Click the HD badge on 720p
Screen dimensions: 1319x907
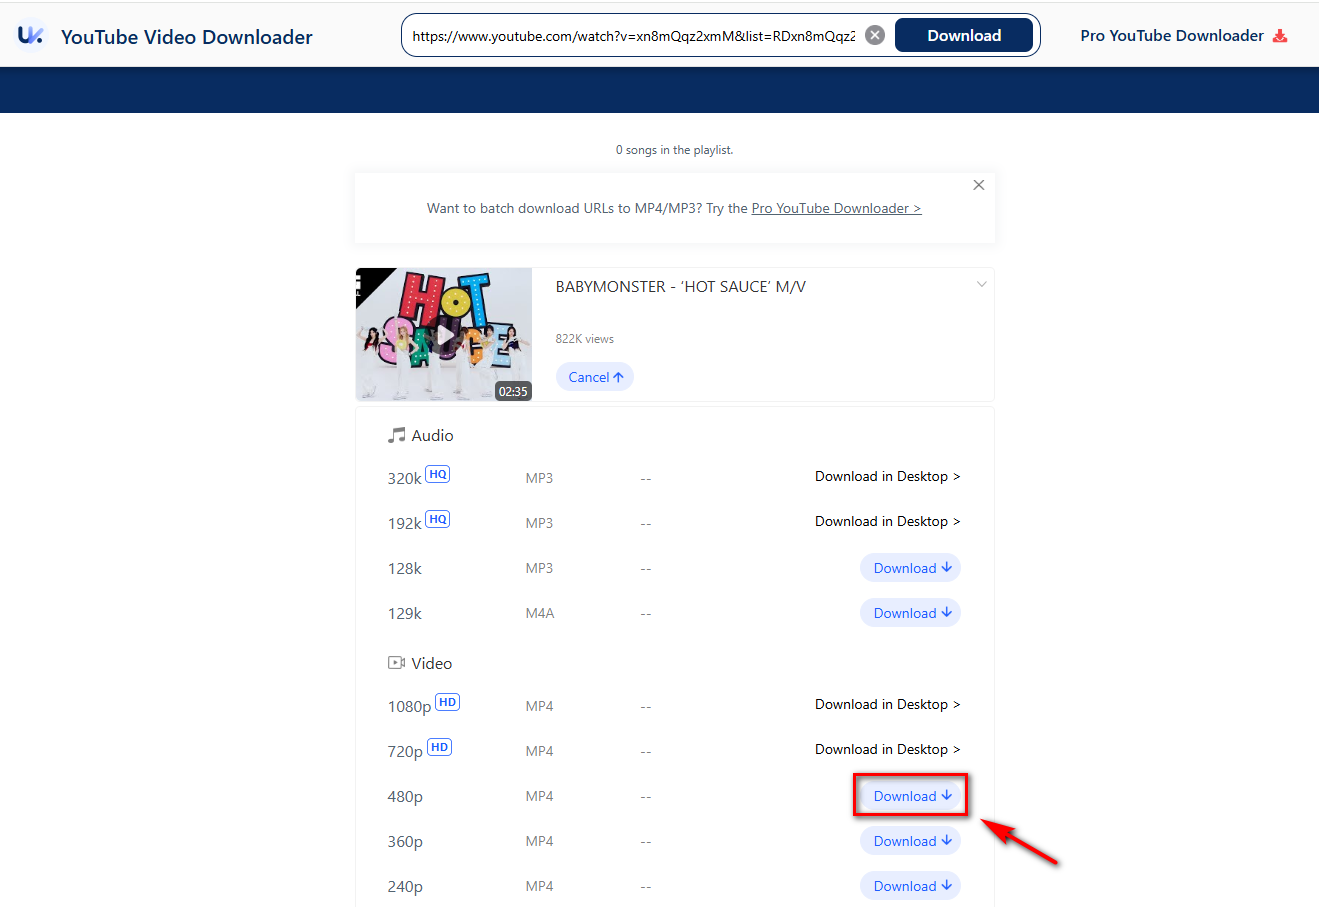(x=440, y=747)
